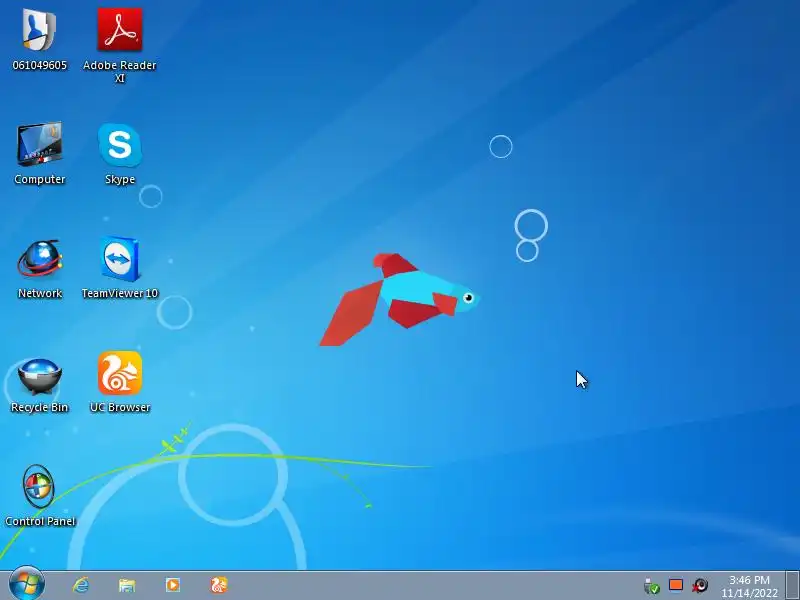This screenshot has height=600, width=800.
Task: Click the muted speaker volume tray icon
Action: pyautogui.click(x=700, y=585)
